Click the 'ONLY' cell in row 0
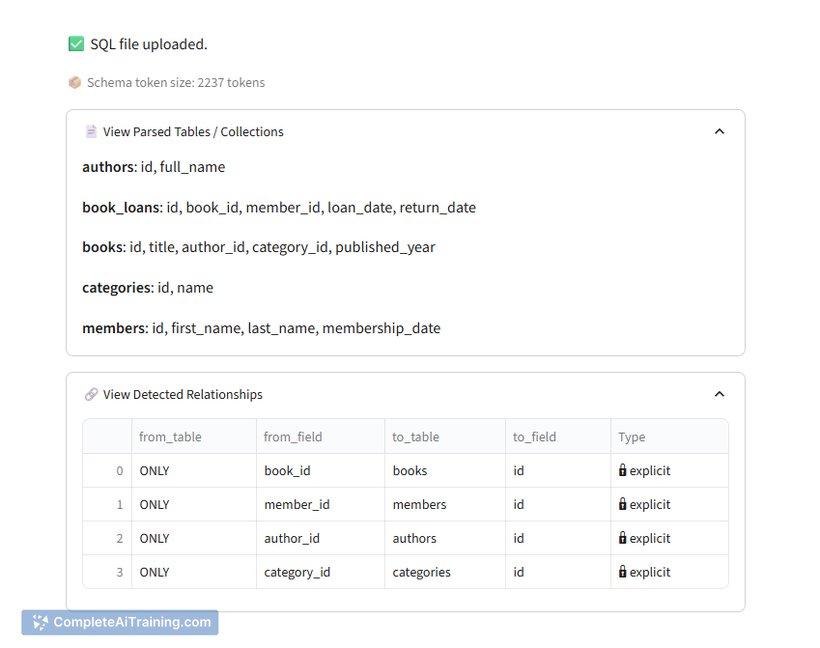The image size is (820, 648). click(194, 471)
